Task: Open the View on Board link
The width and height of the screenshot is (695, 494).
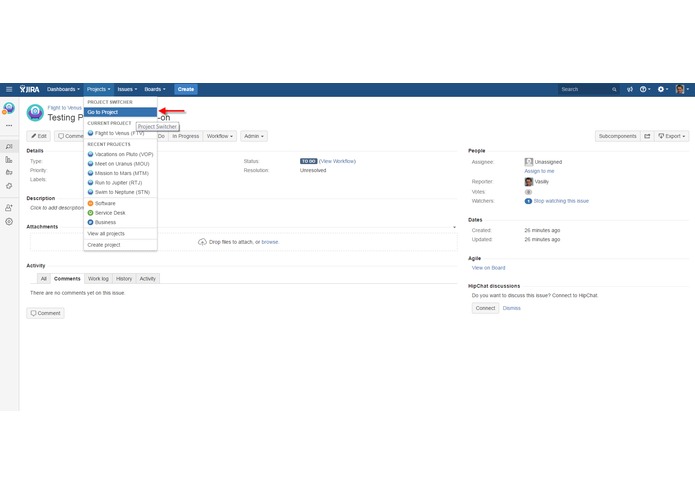Action: tap(488, 268)
